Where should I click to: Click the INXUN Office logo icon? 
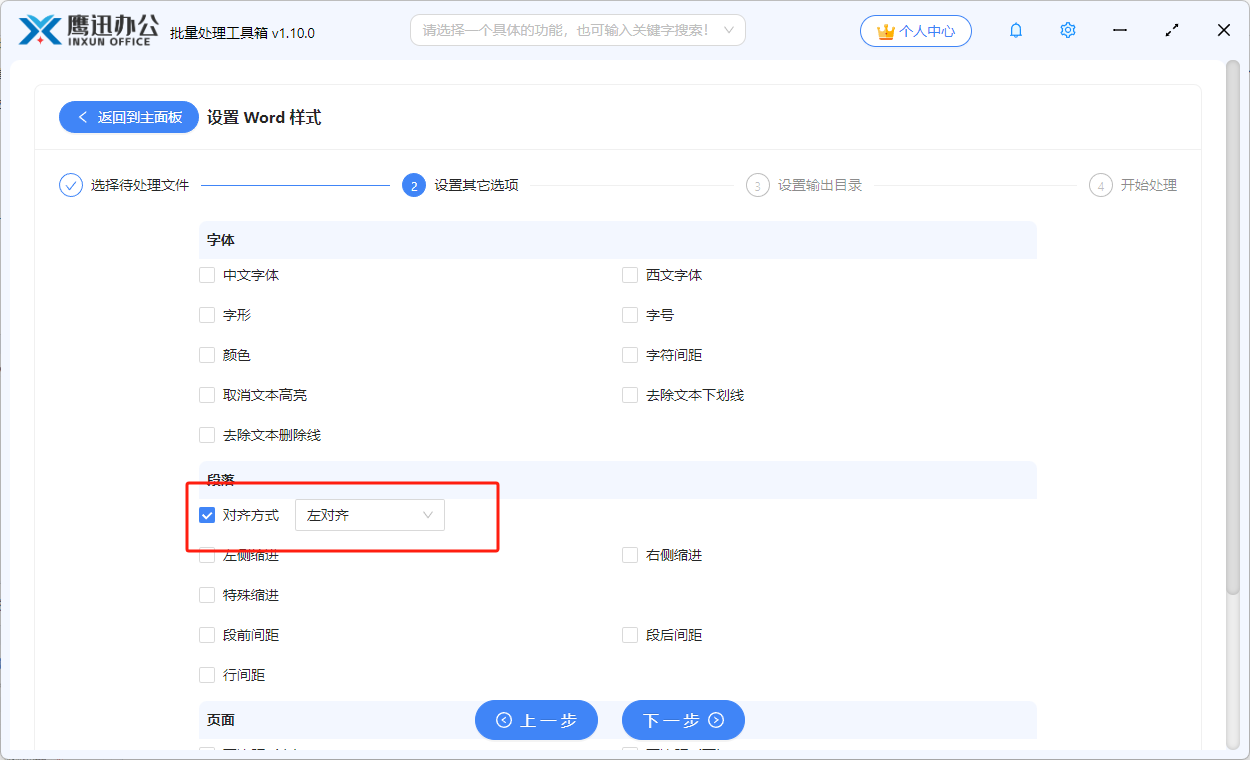pos(40,31)
